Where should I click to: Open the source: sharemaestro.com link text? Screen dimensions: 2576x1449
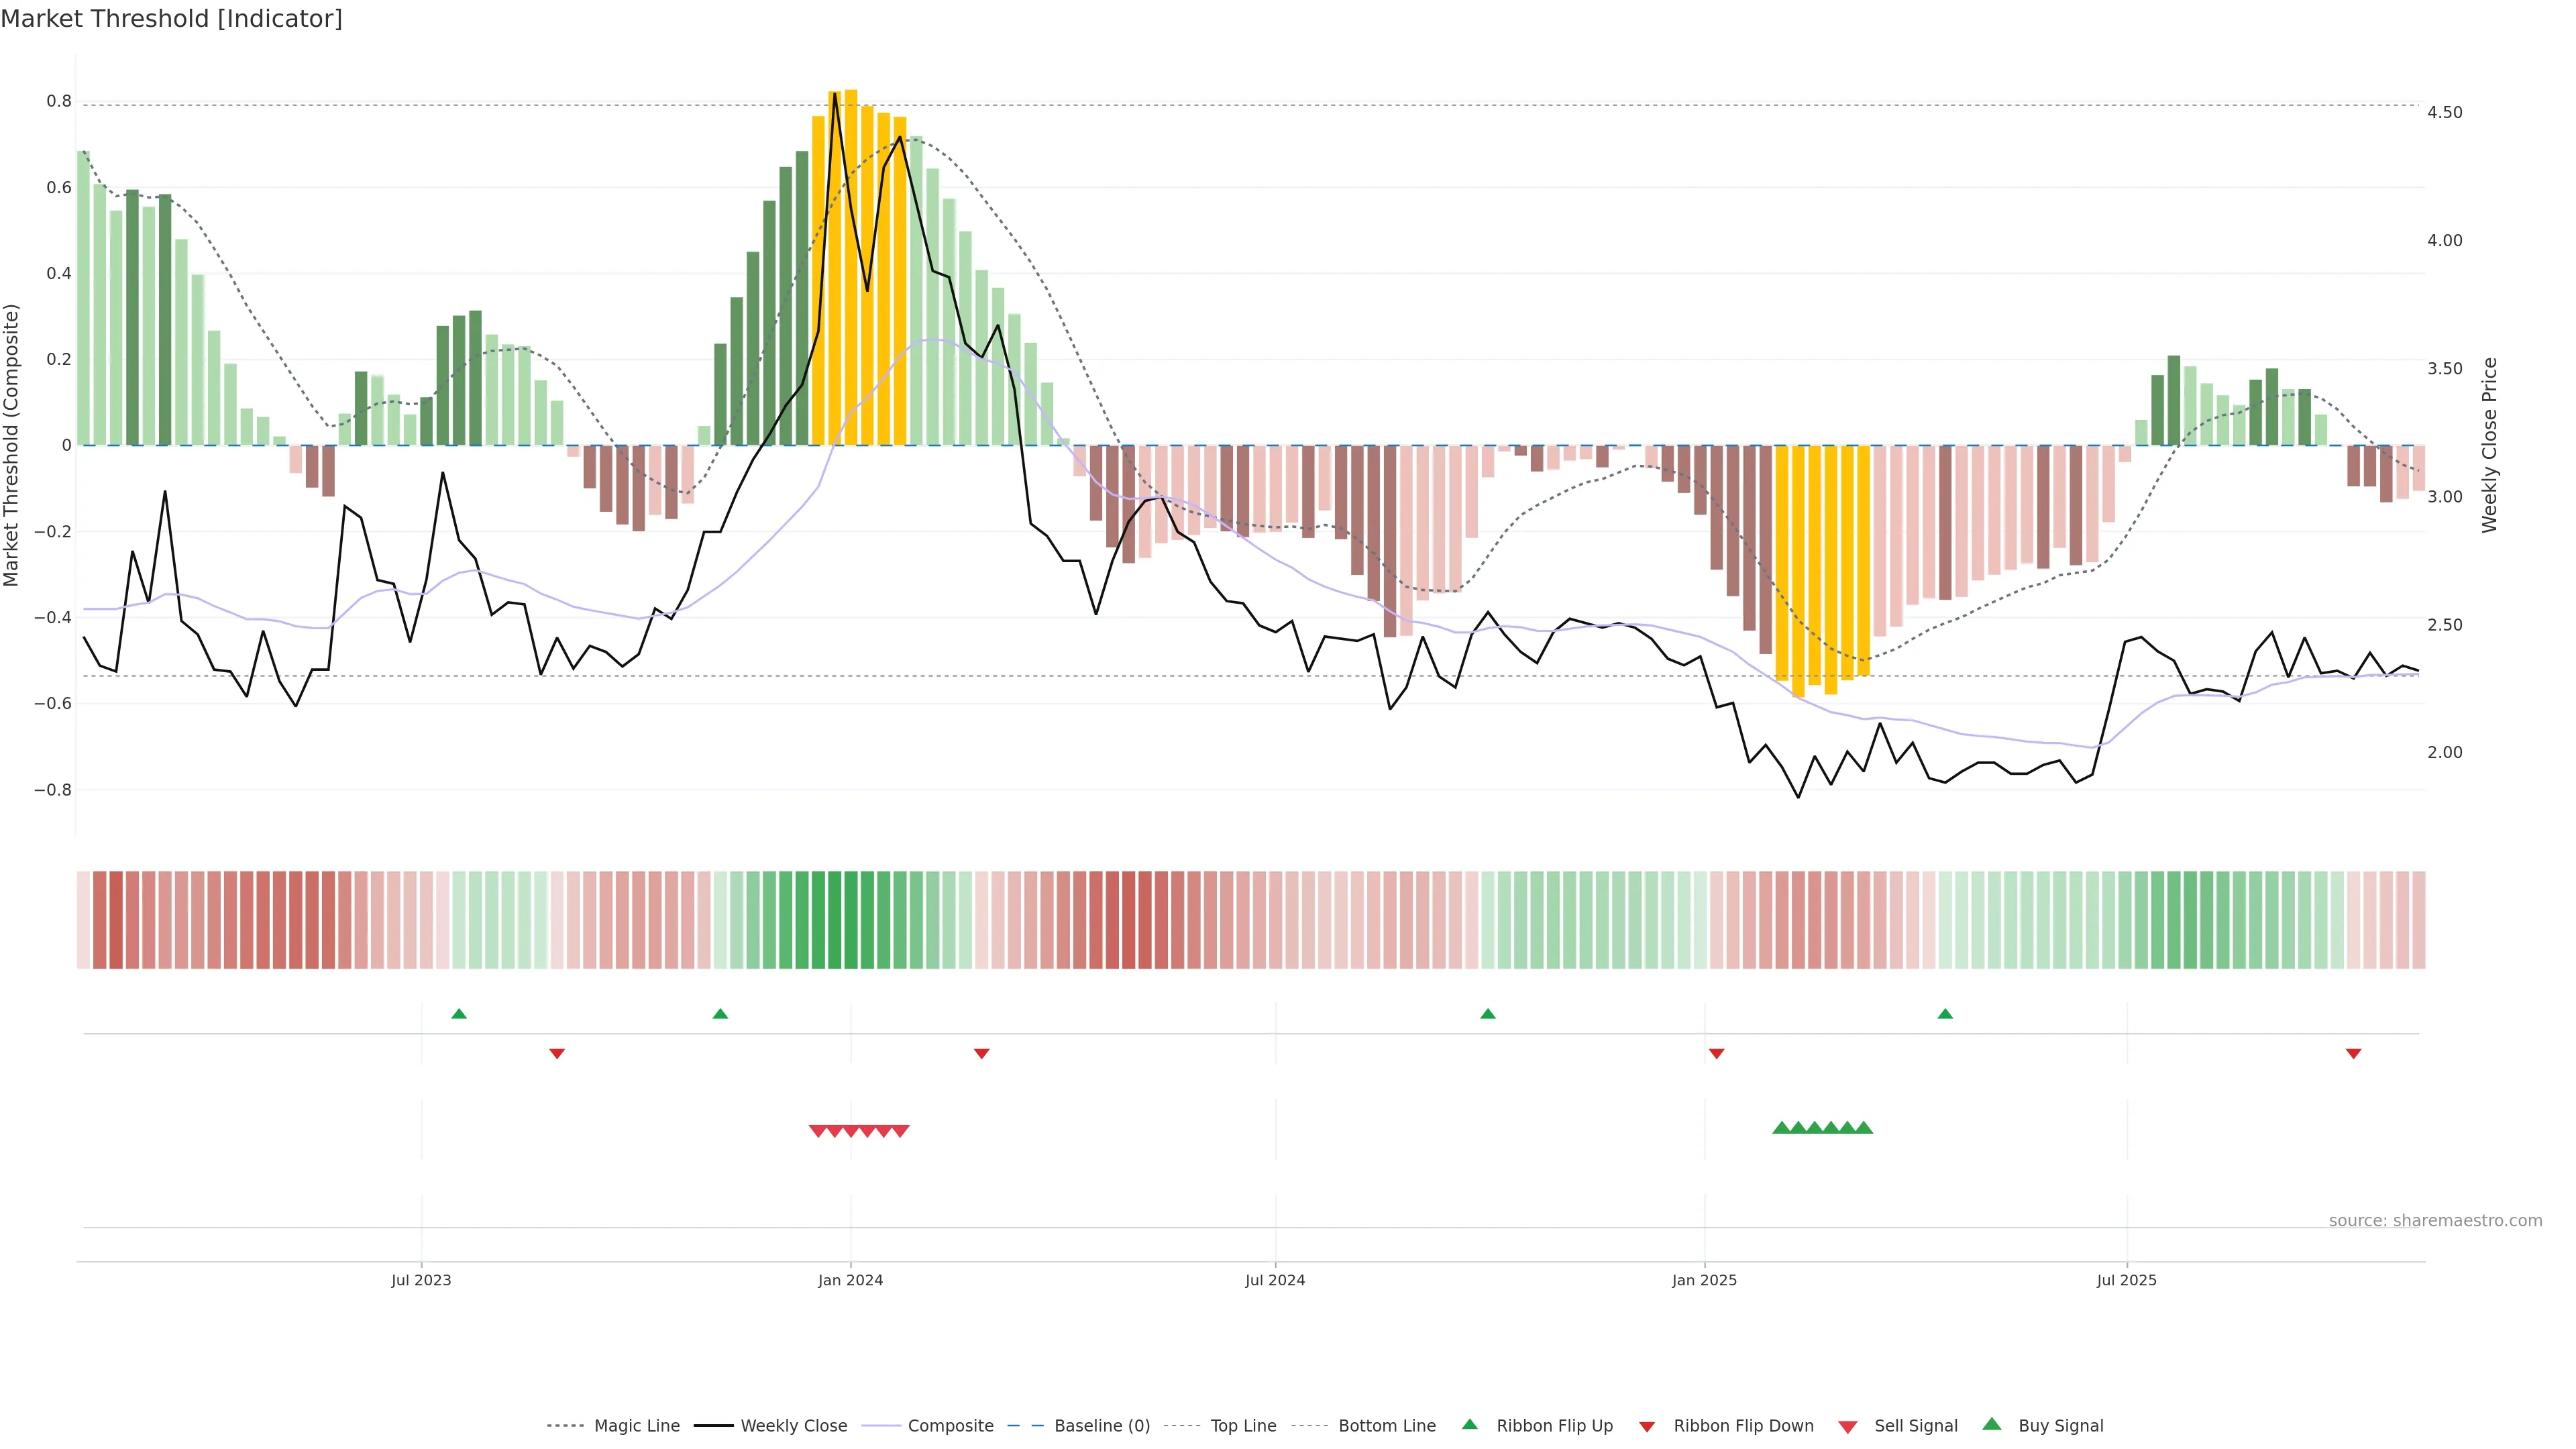[2435, 1220]
